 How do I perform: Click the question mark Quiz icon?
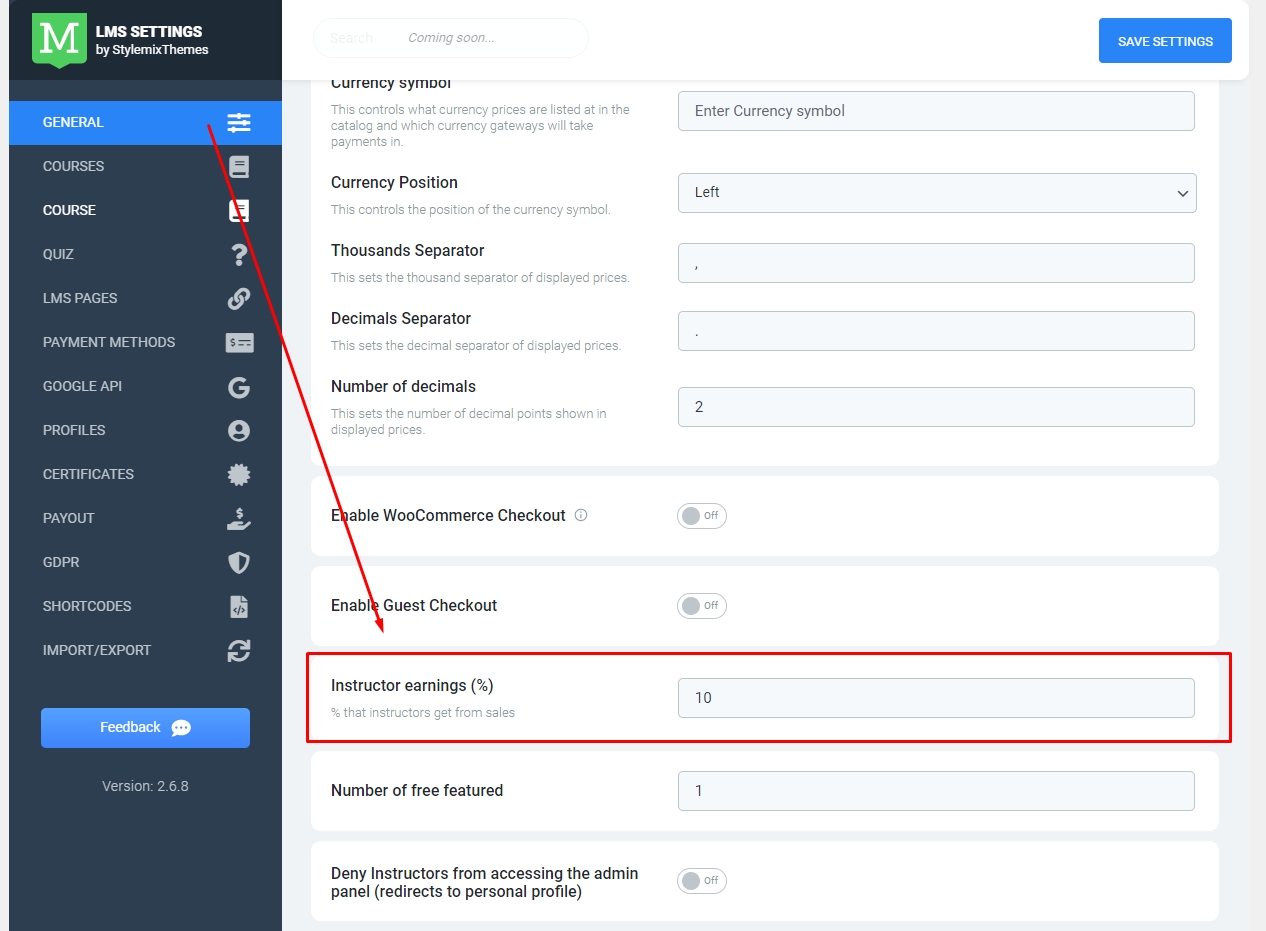[x=238, y=255]
